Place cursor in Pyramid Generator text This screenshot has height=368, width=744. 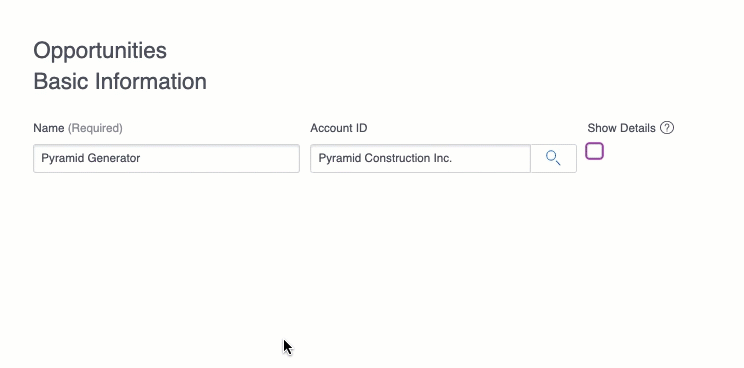[91, 158]
